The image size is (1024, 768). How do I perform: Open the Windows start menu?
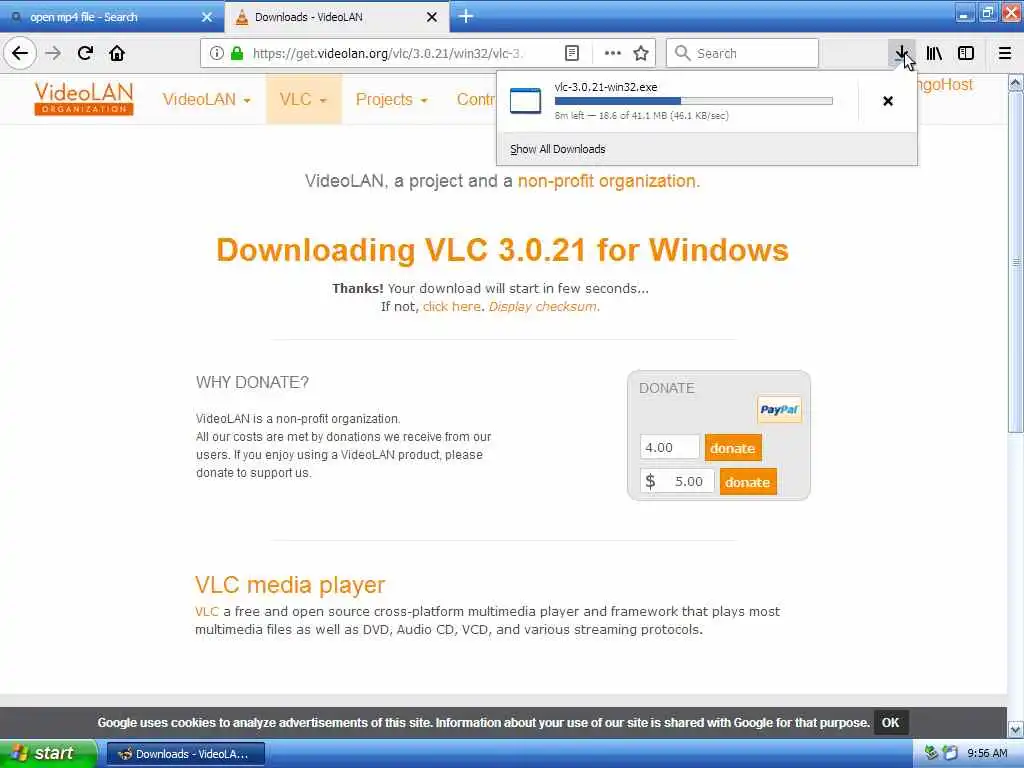48,754
